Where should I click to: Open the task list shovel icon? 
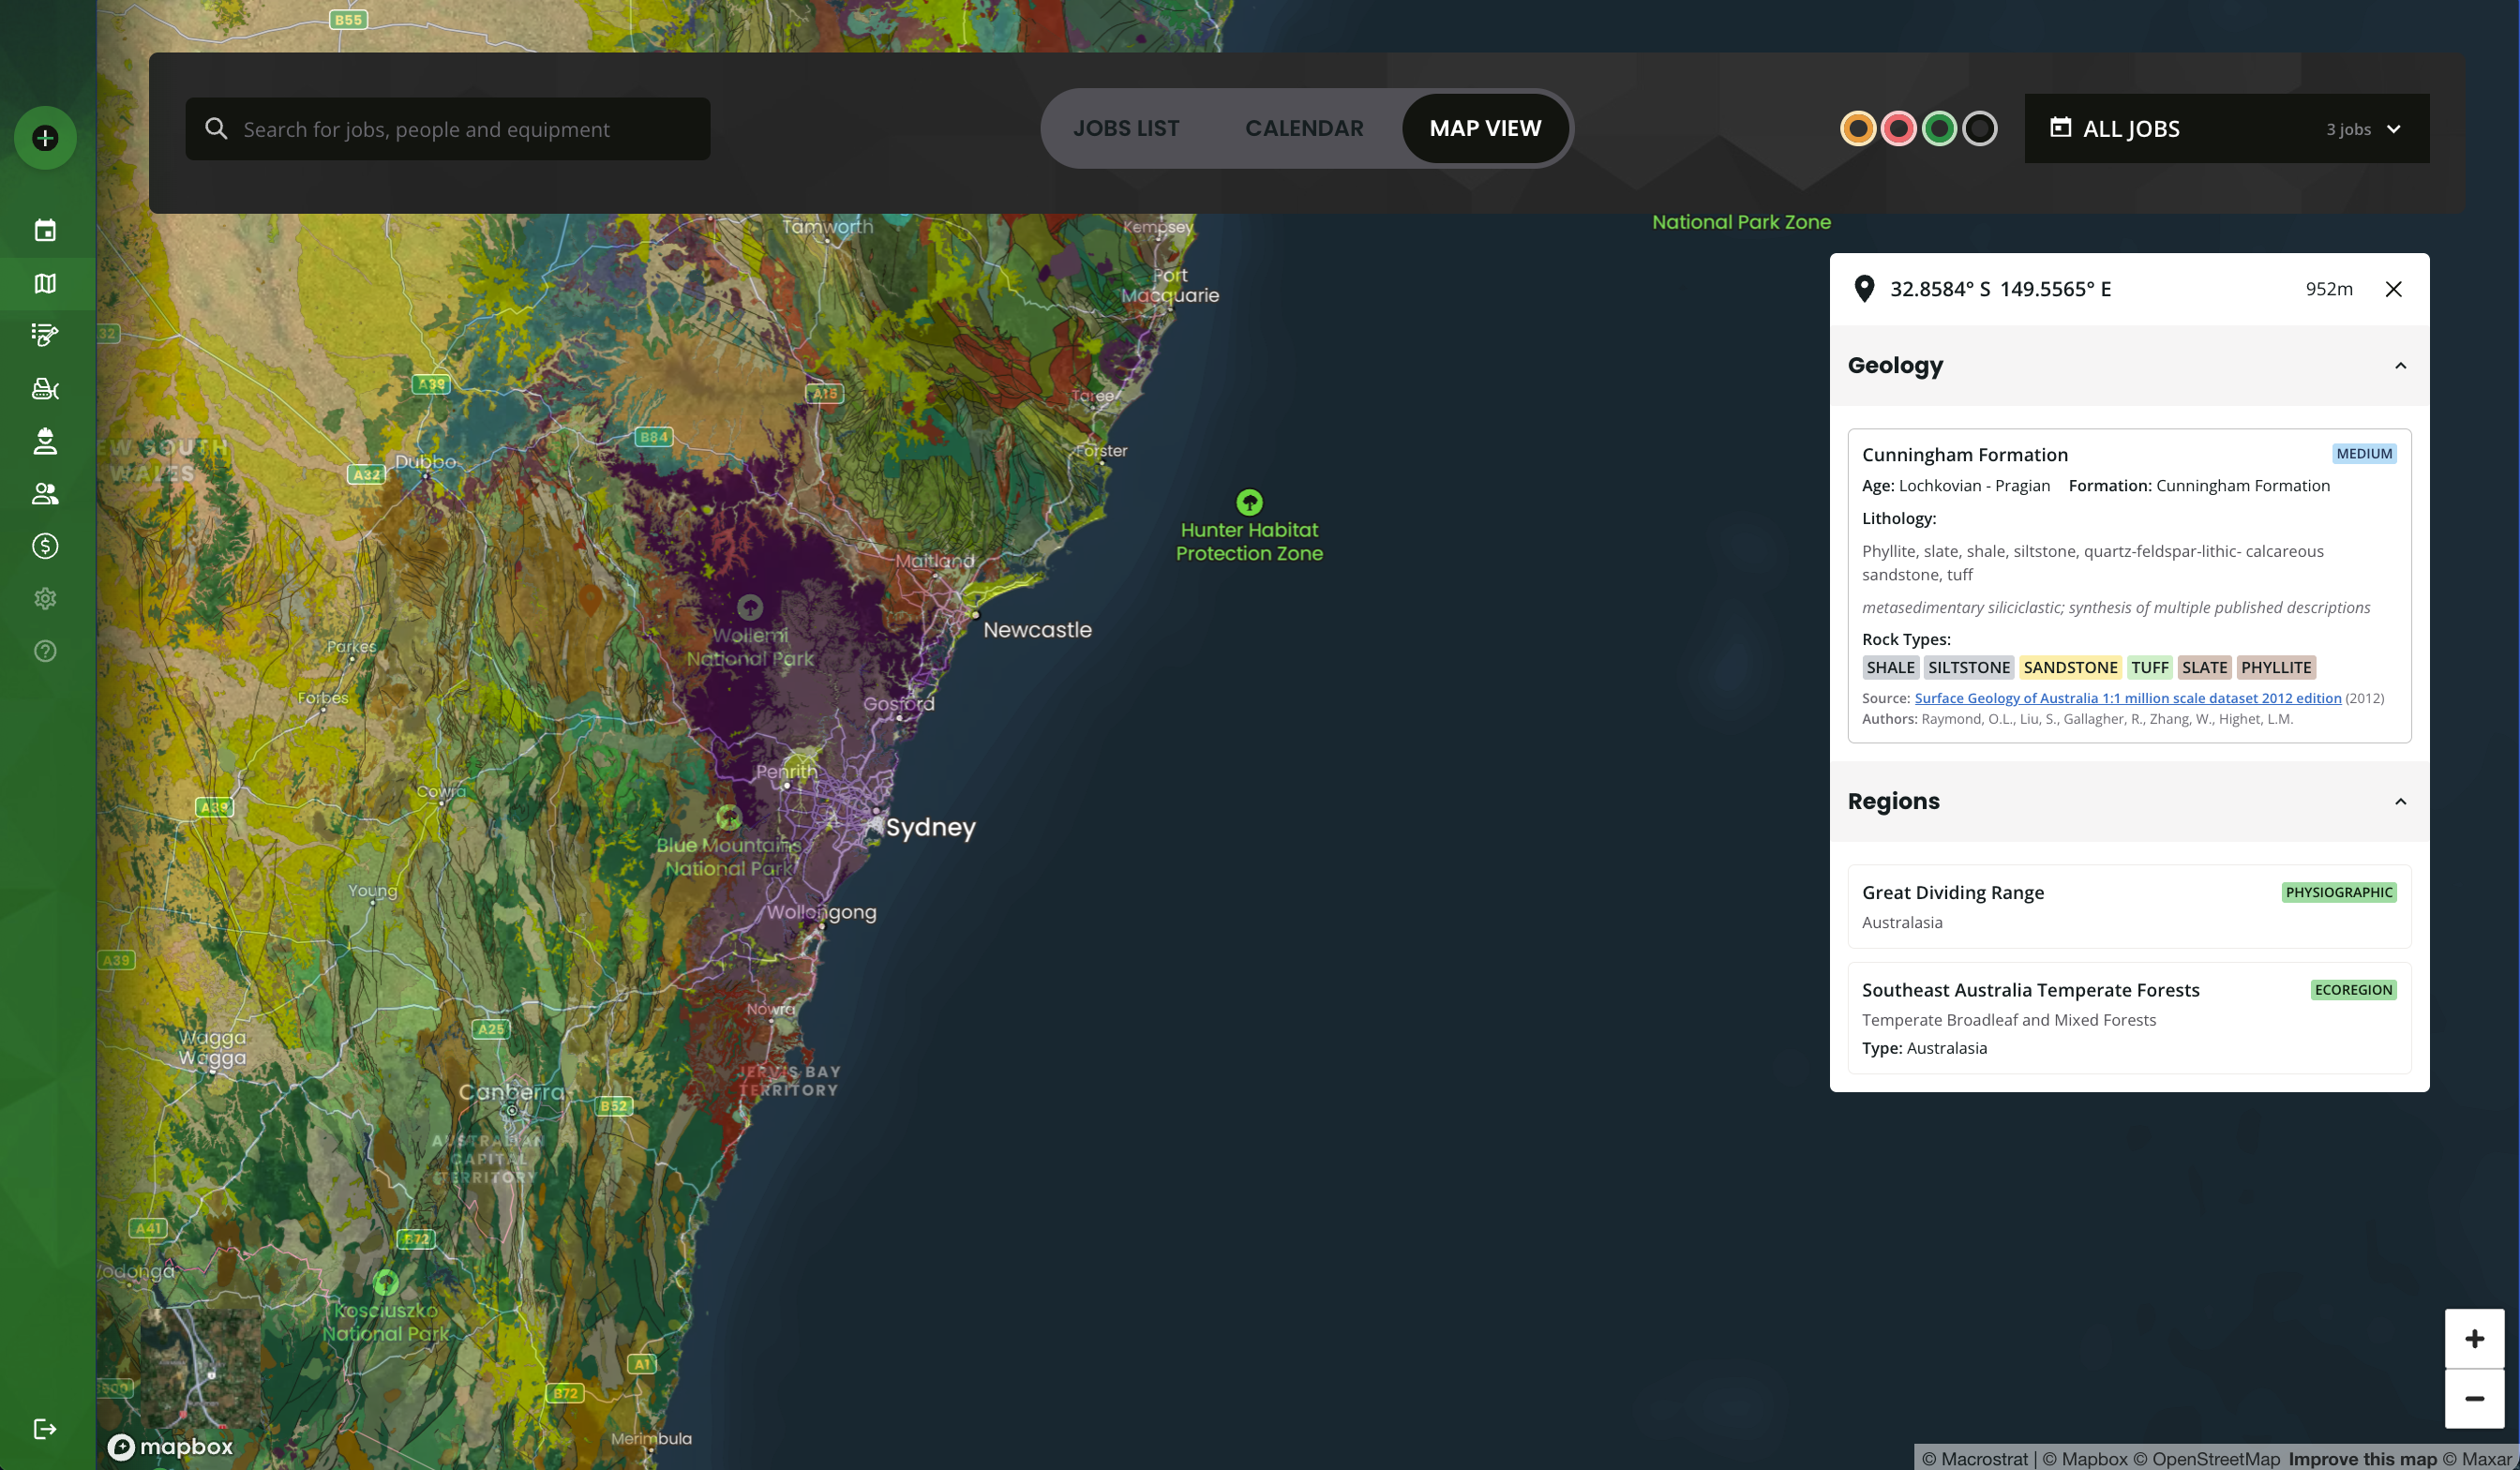click(45, 335)
